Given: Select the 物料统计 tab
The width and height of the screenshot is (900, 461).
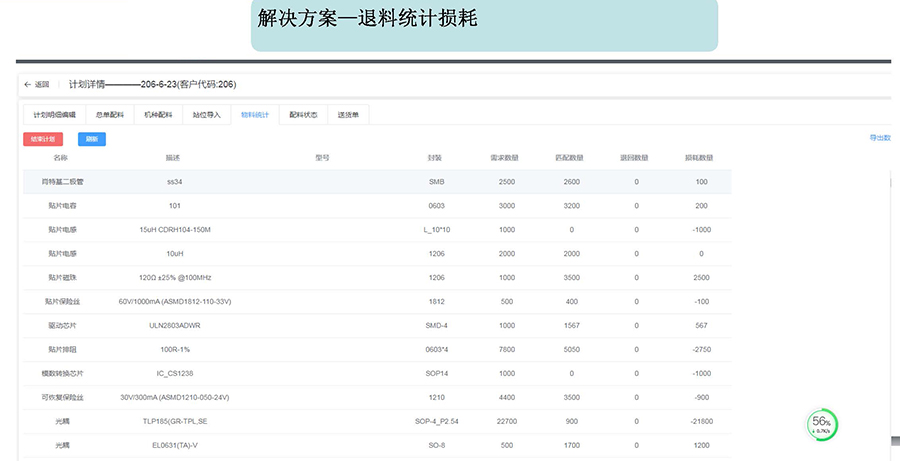Looking at the screenshot, I should (254, 115).
